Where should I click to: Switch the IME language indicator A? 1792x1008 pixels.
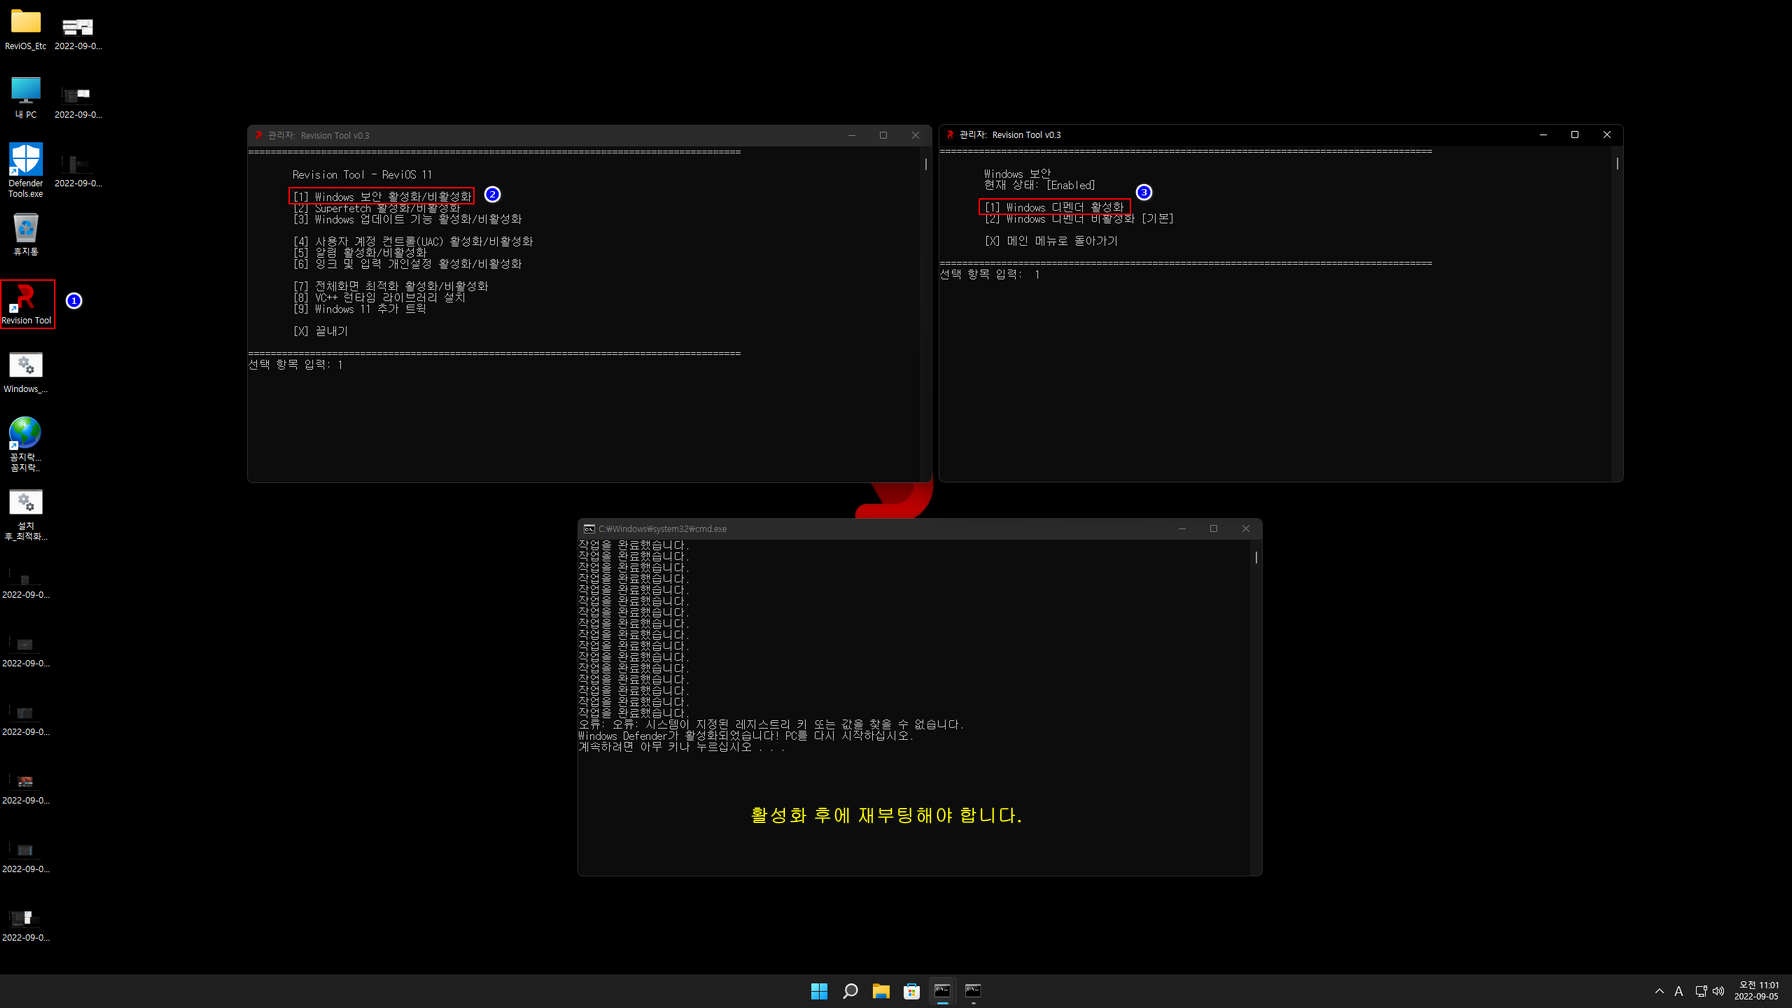pyautogui.click(x=1679, y=991)
